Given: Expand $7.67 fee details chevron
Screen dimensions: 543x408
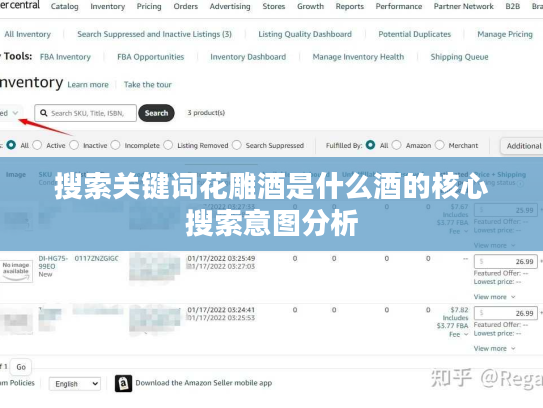Looking at the screenshot, I should click(x=466, y=231).
